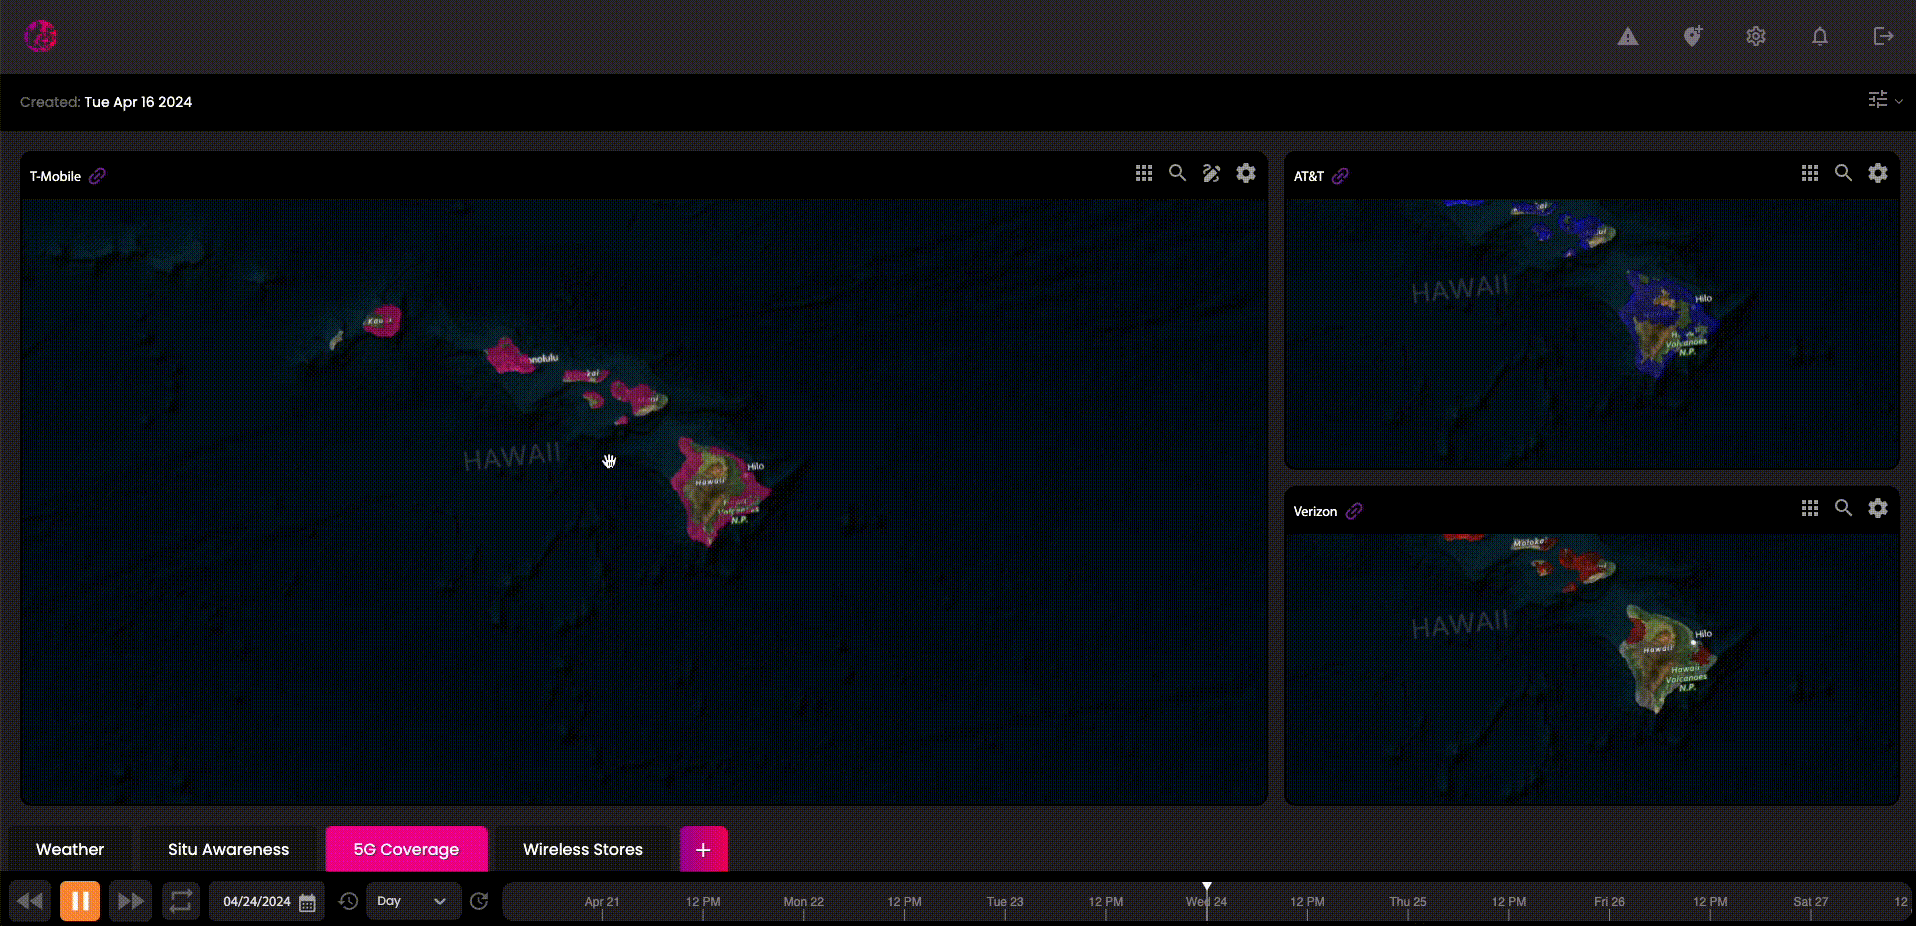1916x926 pixels.
Task: Pause the timeline playback
Action: [80, 901]
